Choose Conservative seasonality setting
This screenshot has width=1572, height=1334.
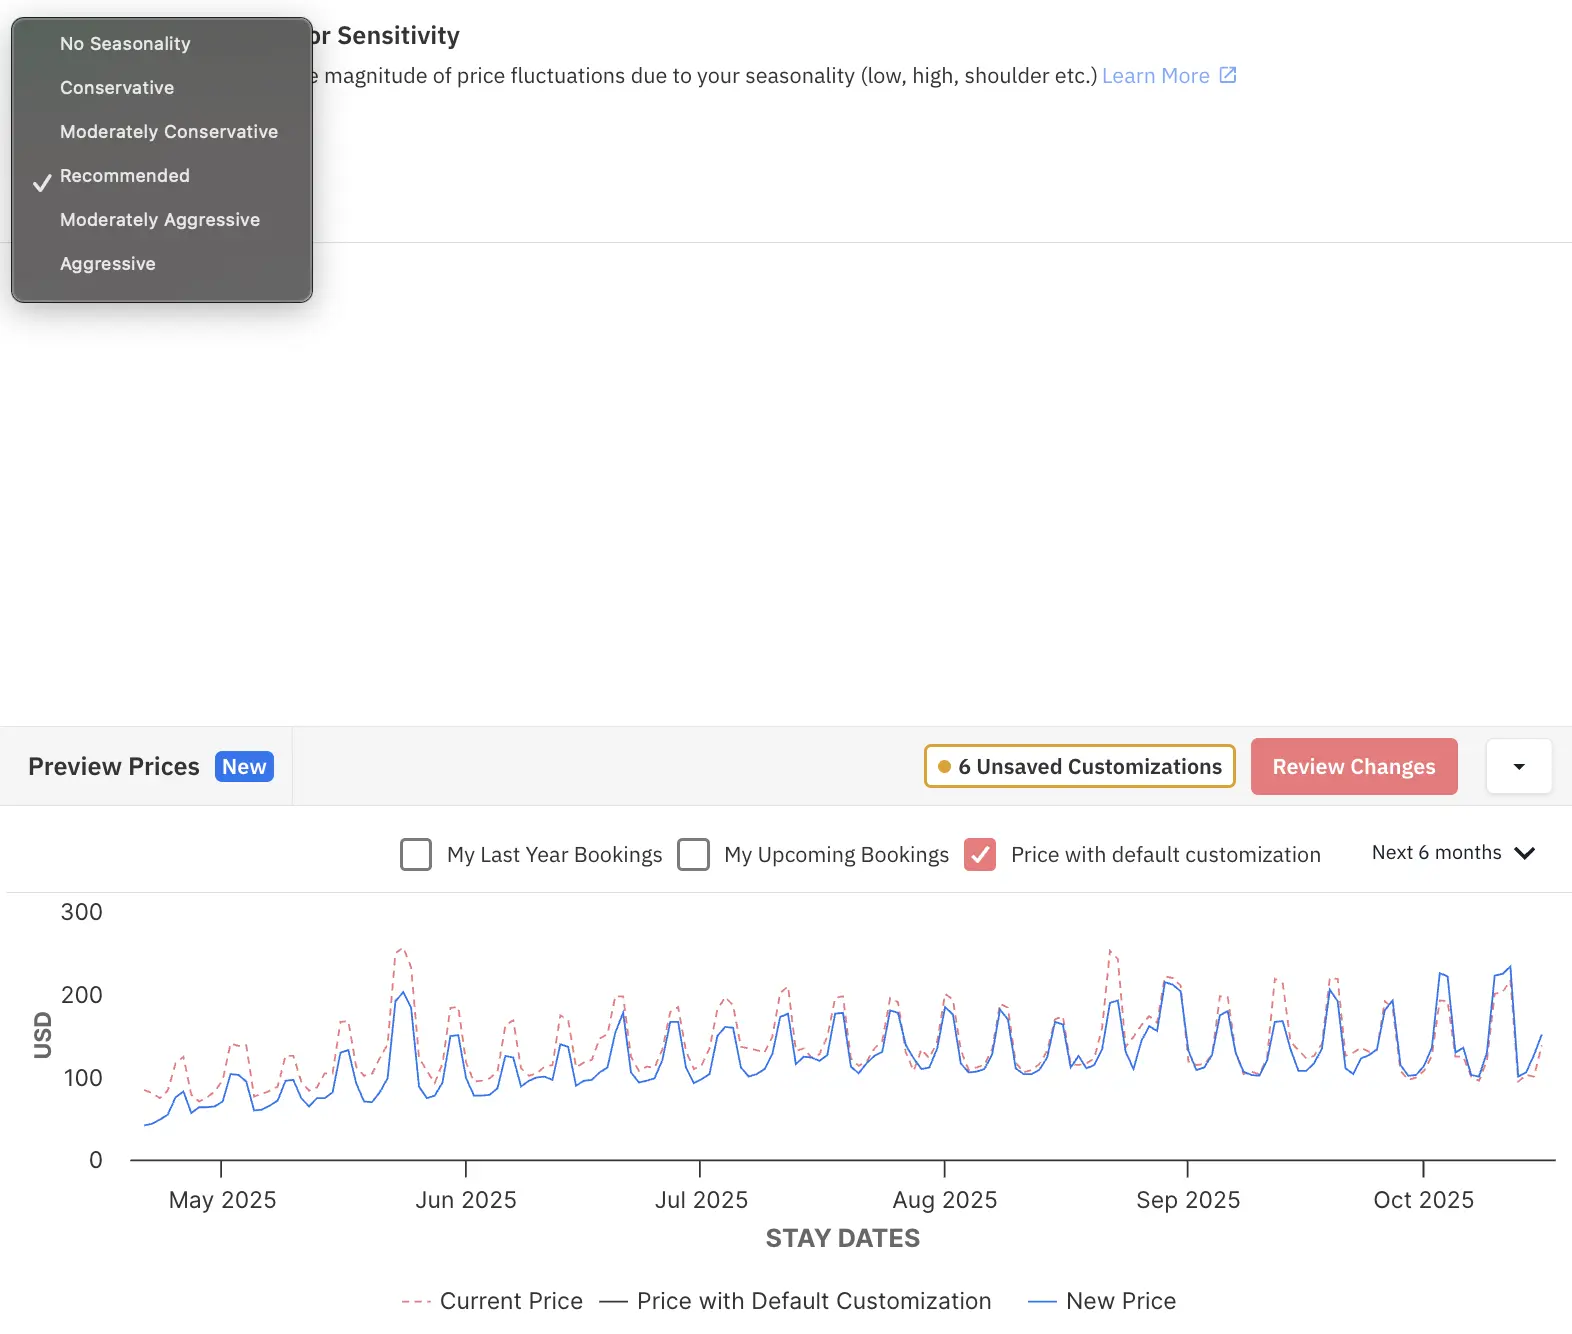click(x=117, y=88)
